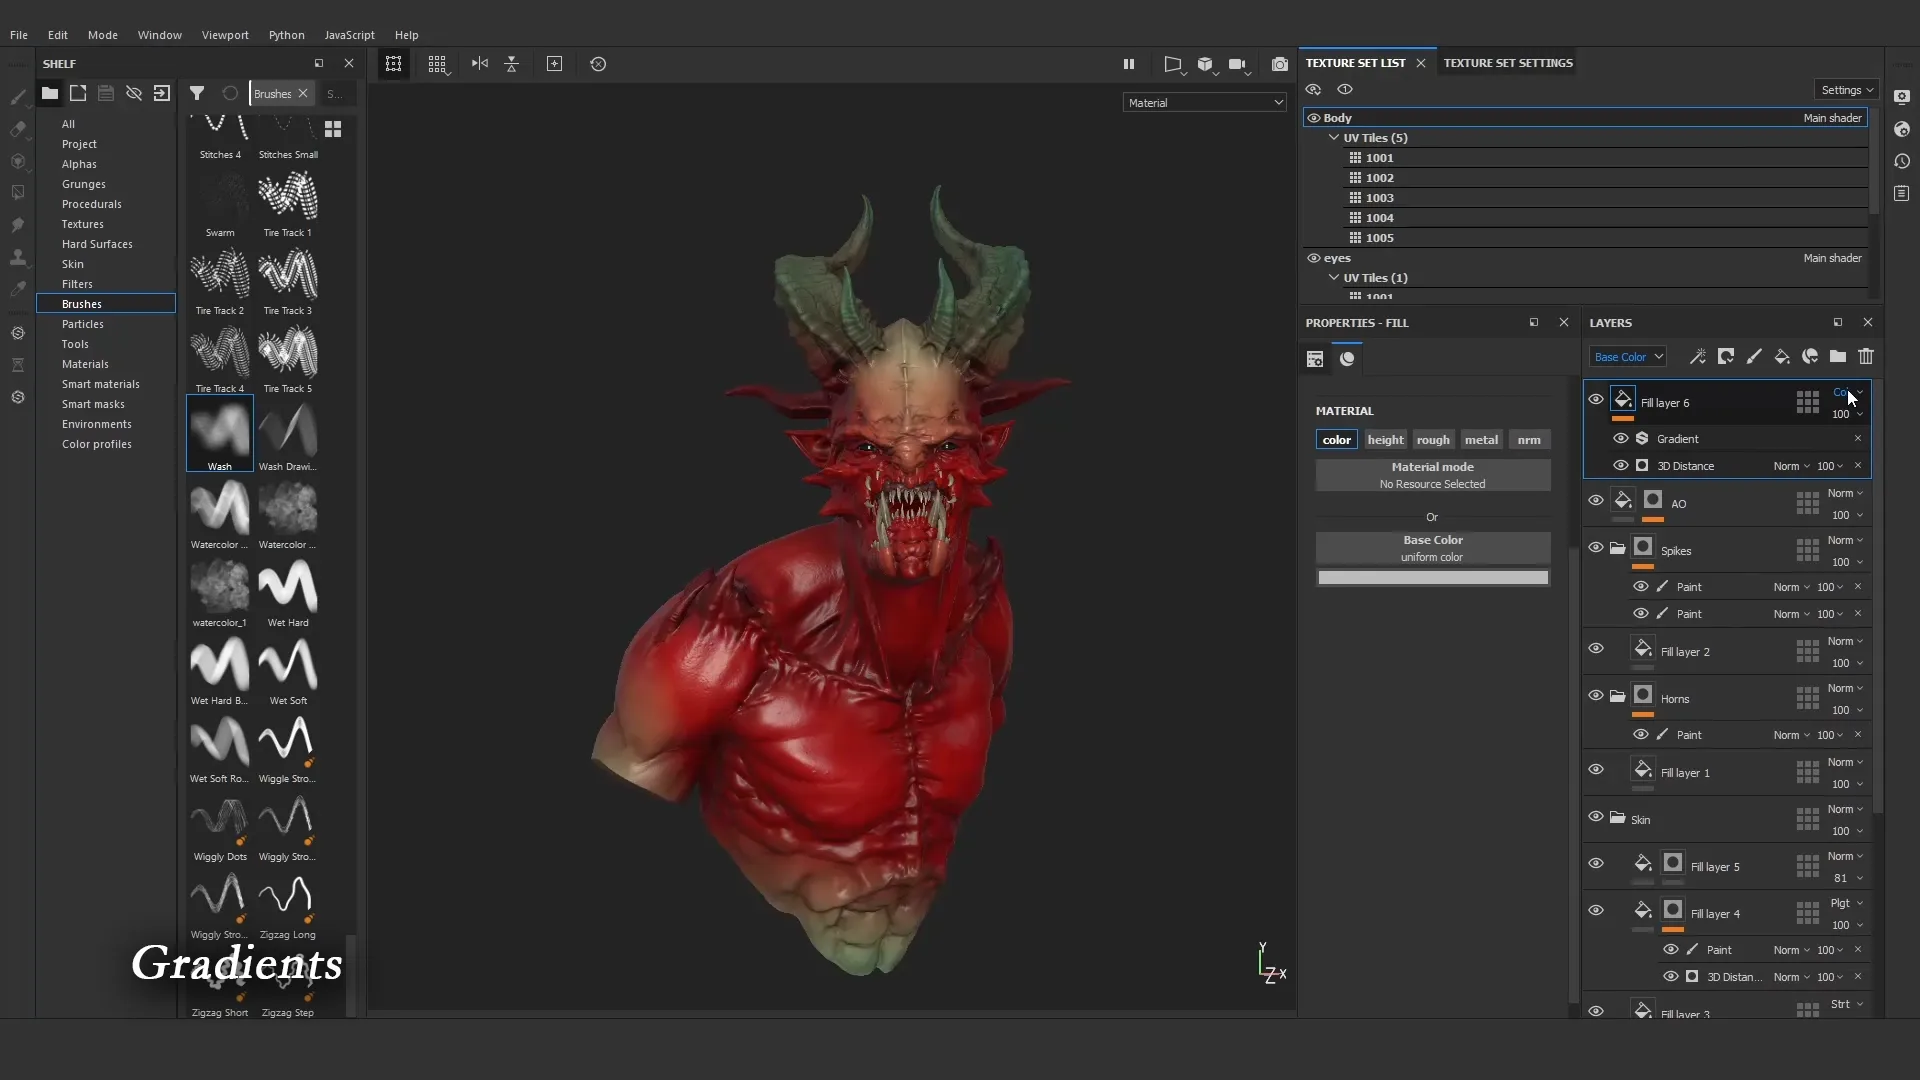Screen dimensions: 1920x1080
Task: Select the Eraser tool
Action: pos(17,130)
